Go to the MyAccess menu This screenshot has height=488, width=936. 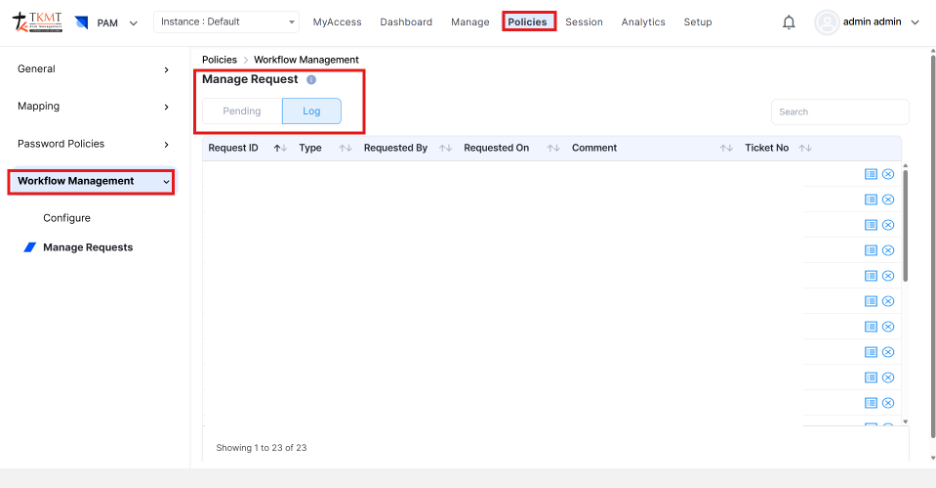point(337,22)
